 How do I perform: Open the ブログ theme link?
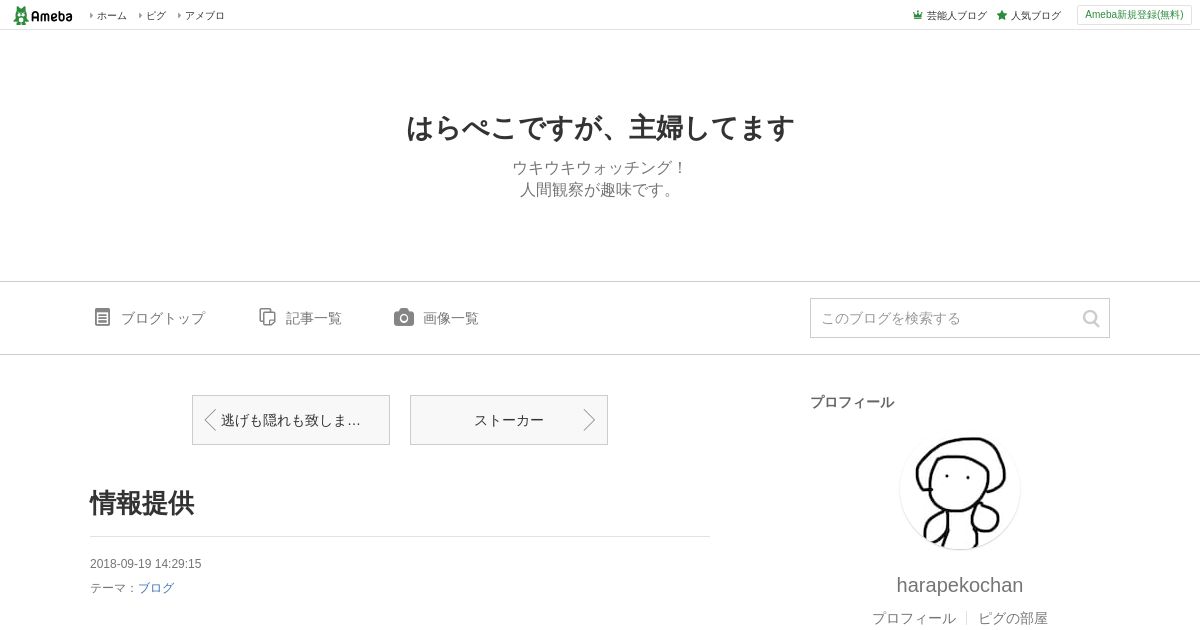tap(156, 588)
